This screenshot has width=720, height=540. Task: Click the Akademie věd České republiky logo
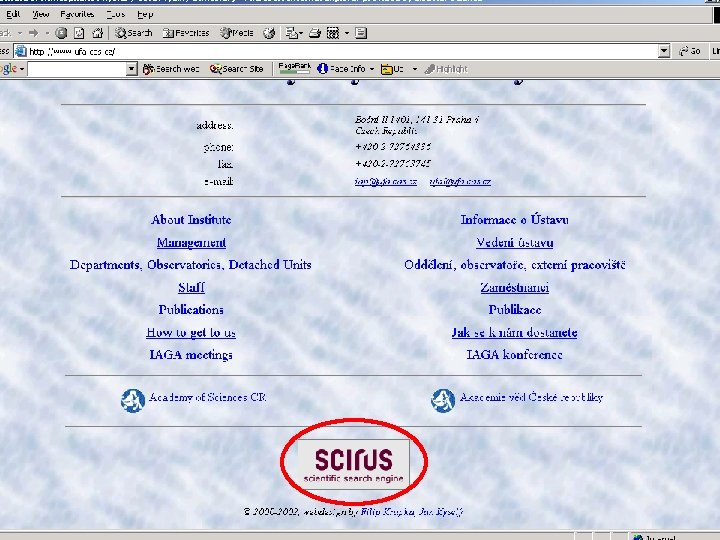(x=443, y=400)
